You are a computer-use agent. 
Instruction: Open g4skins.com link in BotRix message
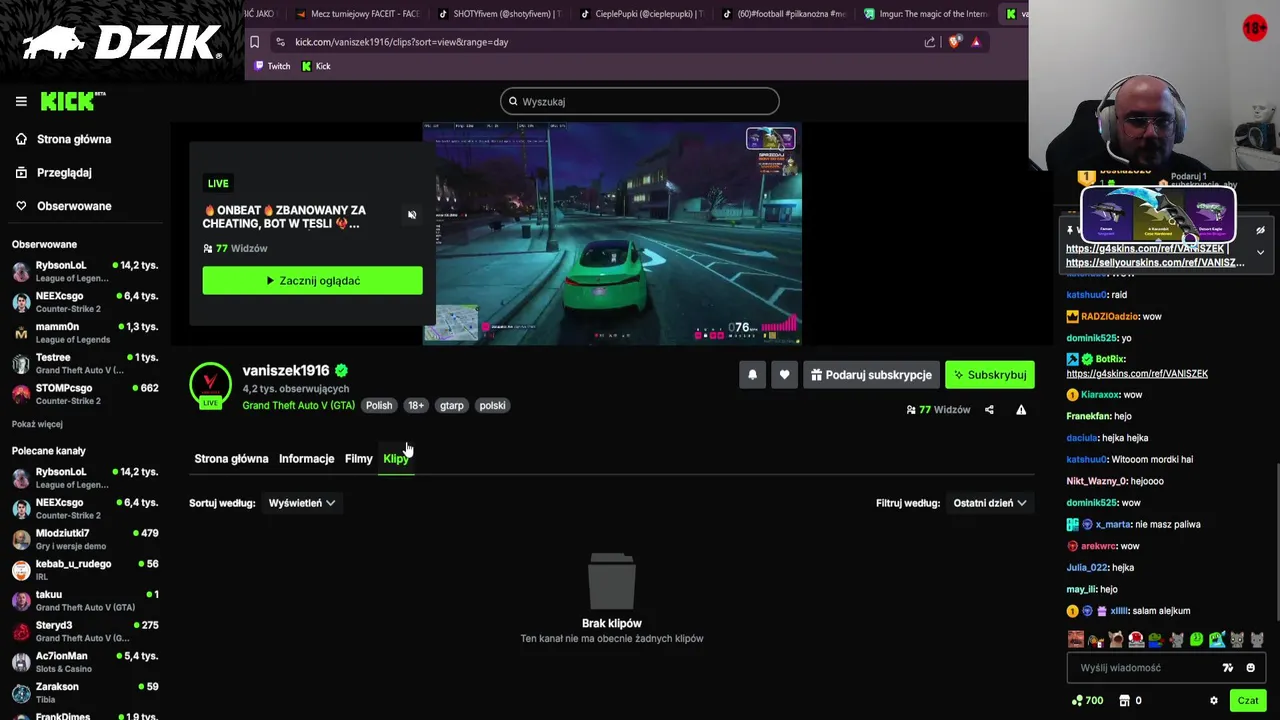[1137, 374]
